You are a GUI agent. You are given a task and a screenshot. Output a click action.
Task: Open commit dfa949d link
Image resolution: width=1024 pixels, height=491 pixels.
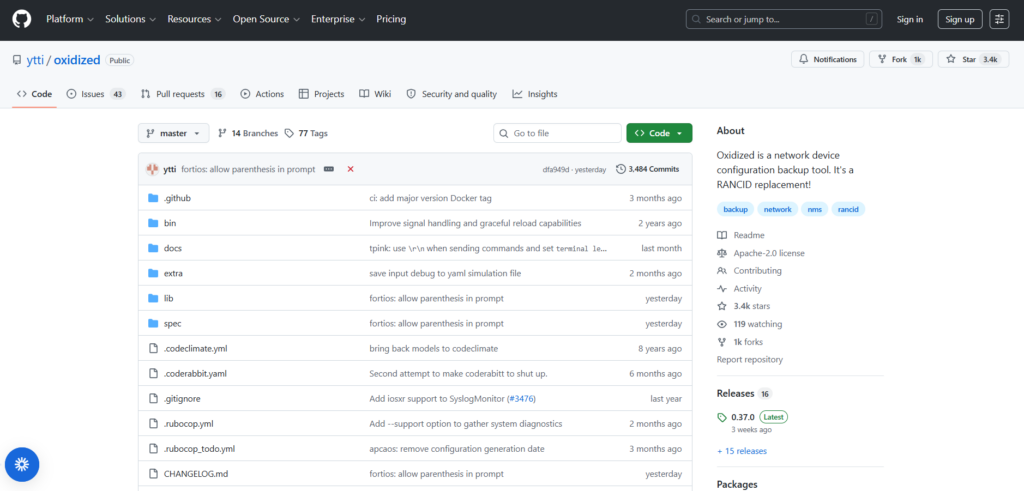coord(555,169)
